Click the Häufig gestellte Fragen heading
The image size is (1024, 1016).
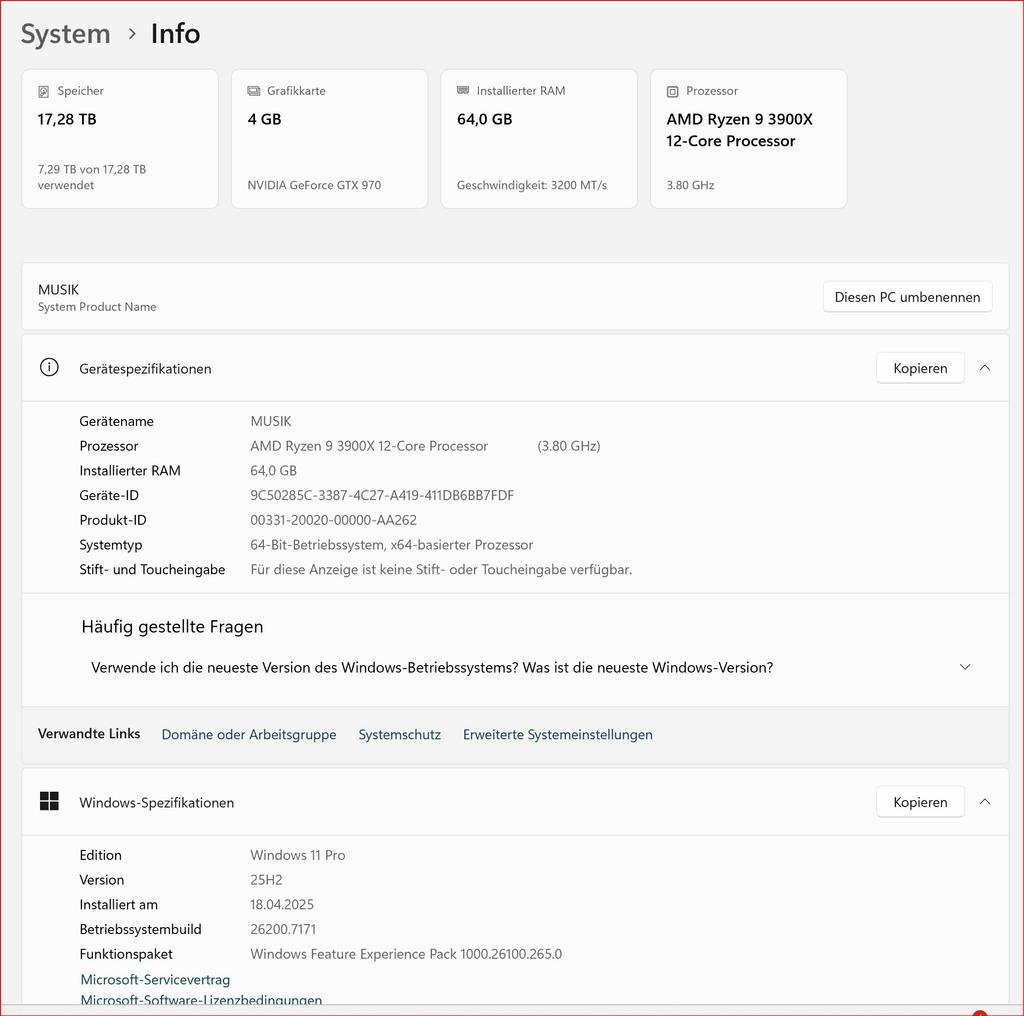point(172,626)
